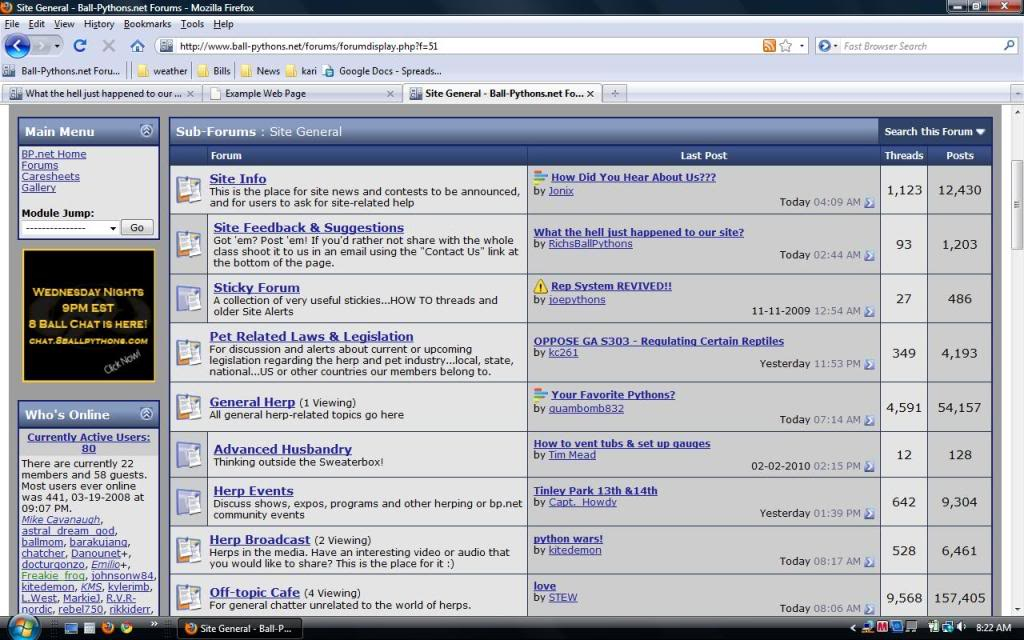Reload the page with the refresh icon

click(x=80, y=46)
